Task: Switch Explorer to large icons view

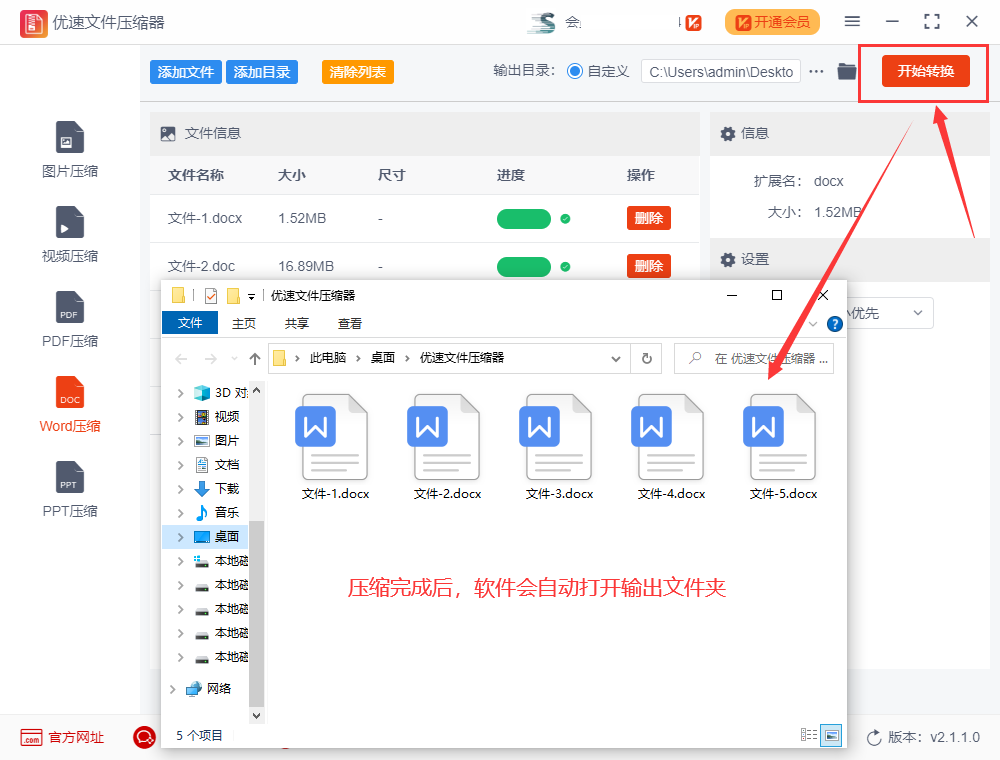Action: [831, 735]
